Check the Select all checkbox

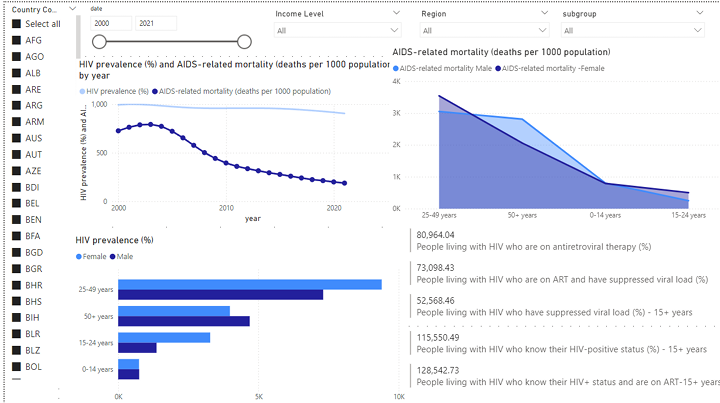[x=17, y=24]
